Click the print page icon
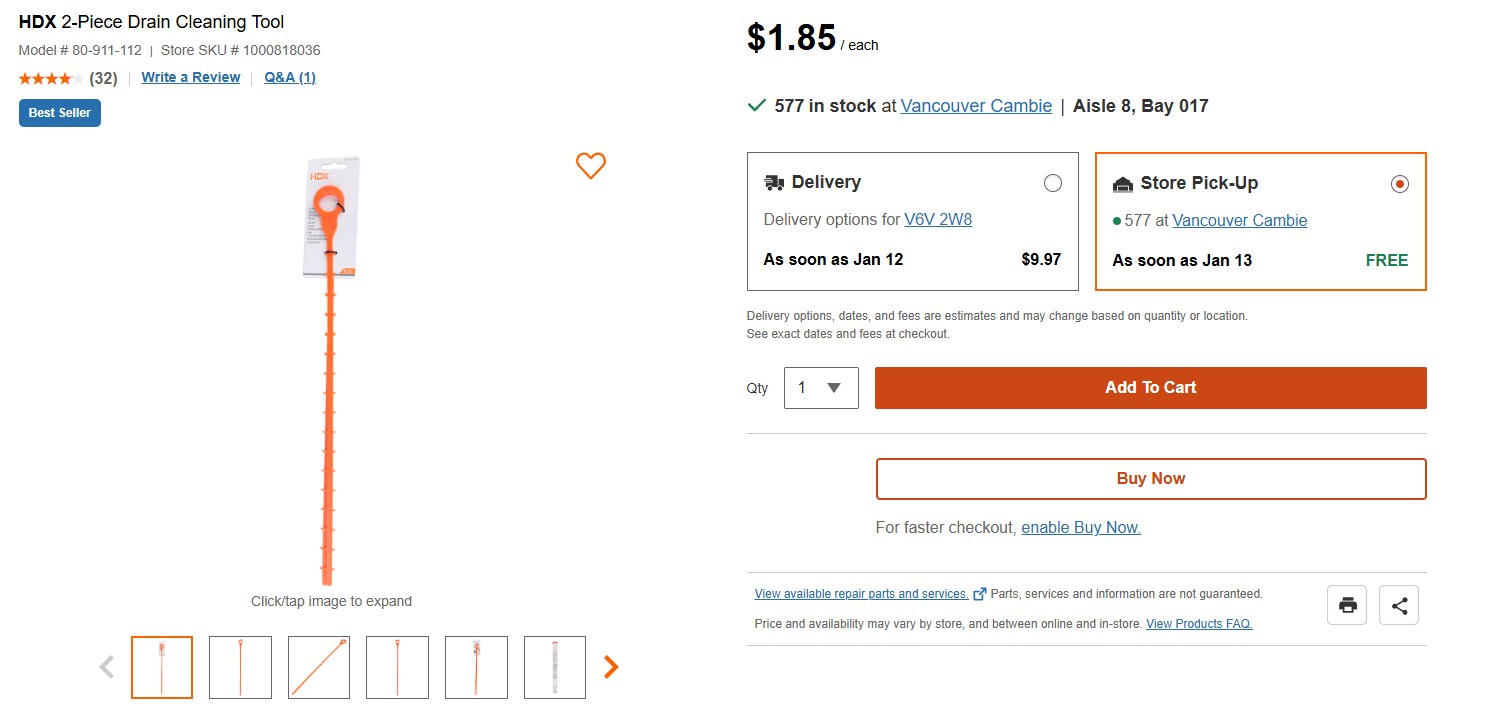Screen dimensions: 1499x707 click(x=1347, y=605)
